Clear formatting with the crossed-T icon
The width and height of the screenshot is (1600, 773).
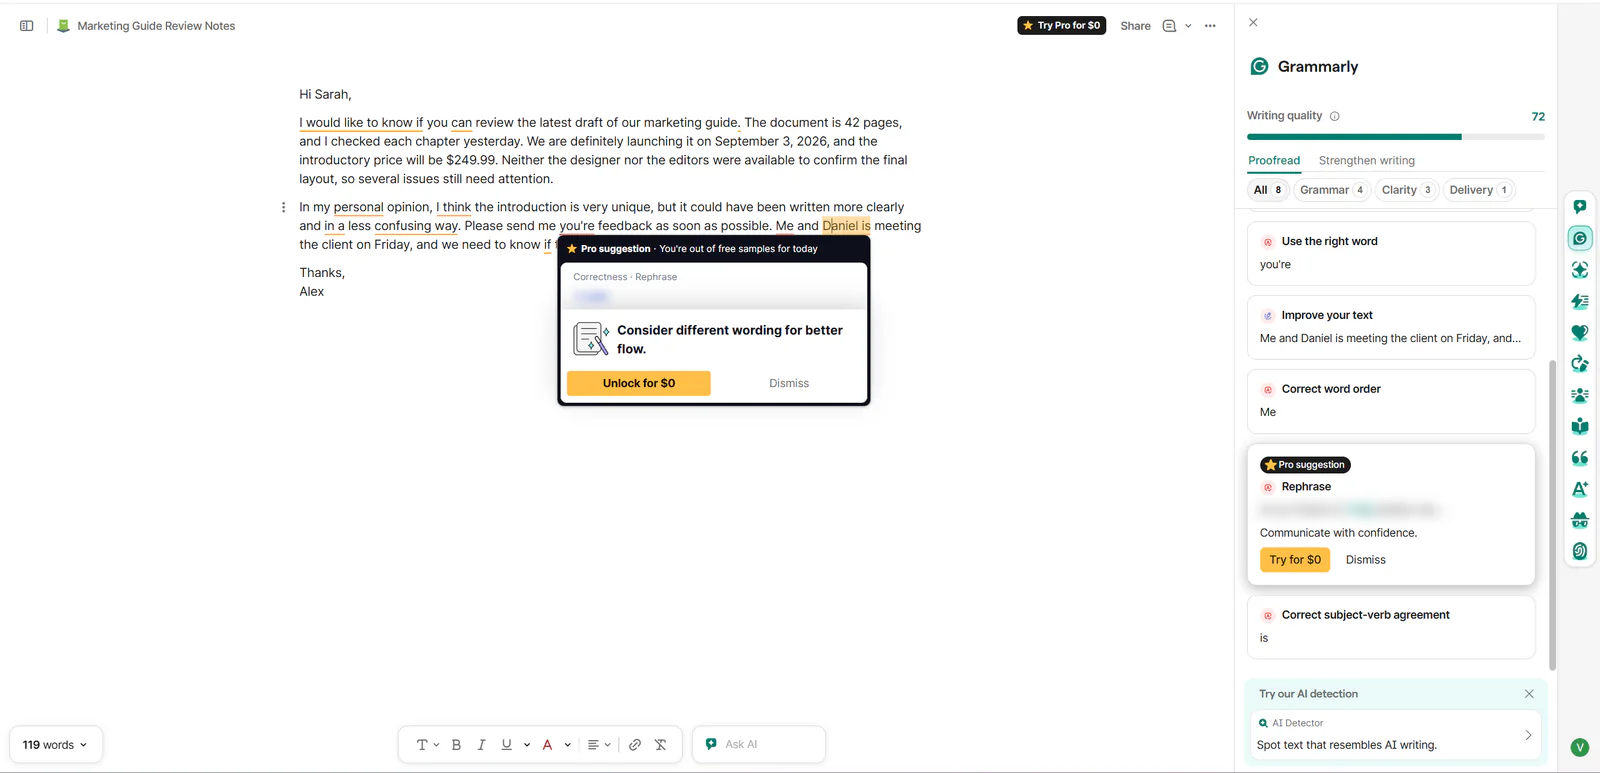[x=661, y=745]
